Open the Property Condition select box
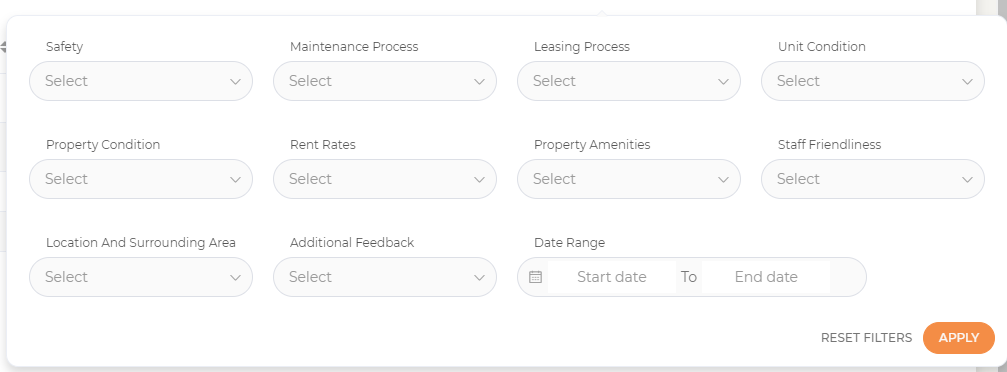The image size is (1007, 372). (141, 179)
